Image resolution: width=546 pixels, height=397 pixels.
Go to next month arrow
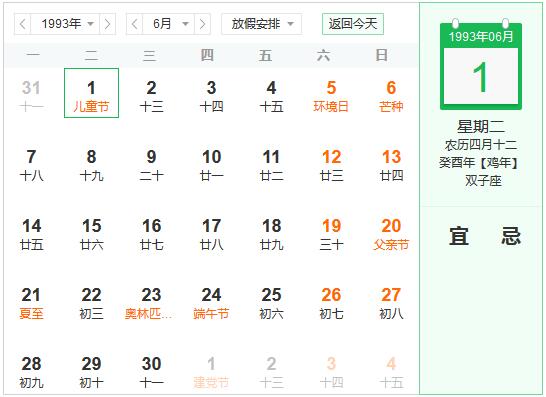(x=202, y=24)
